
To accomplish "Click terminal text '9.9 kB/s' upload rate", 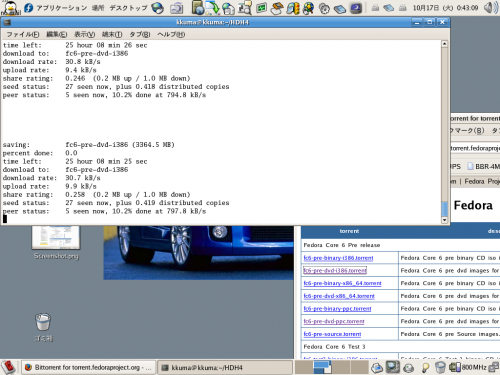I will click(x=81, y=186).
